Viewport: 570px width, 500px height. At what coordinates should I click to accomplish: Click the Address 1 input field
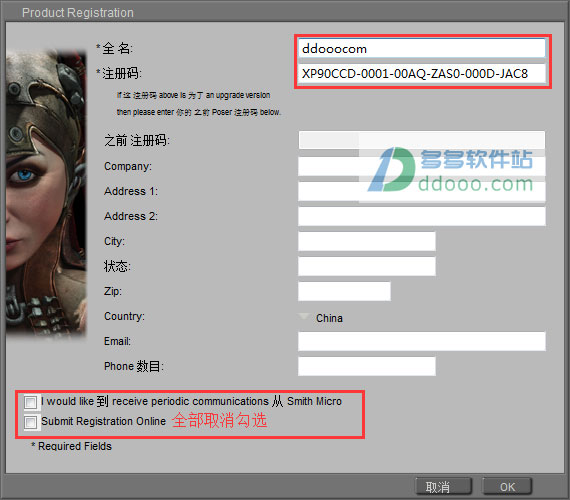coord(422,191)
